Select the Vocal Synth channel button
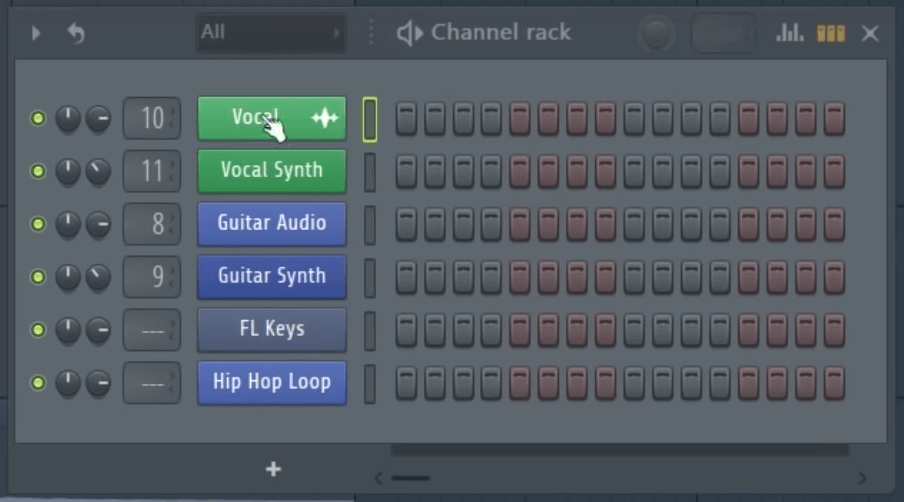The height and width of the screenshot is (502, 904). coord(272,171)
